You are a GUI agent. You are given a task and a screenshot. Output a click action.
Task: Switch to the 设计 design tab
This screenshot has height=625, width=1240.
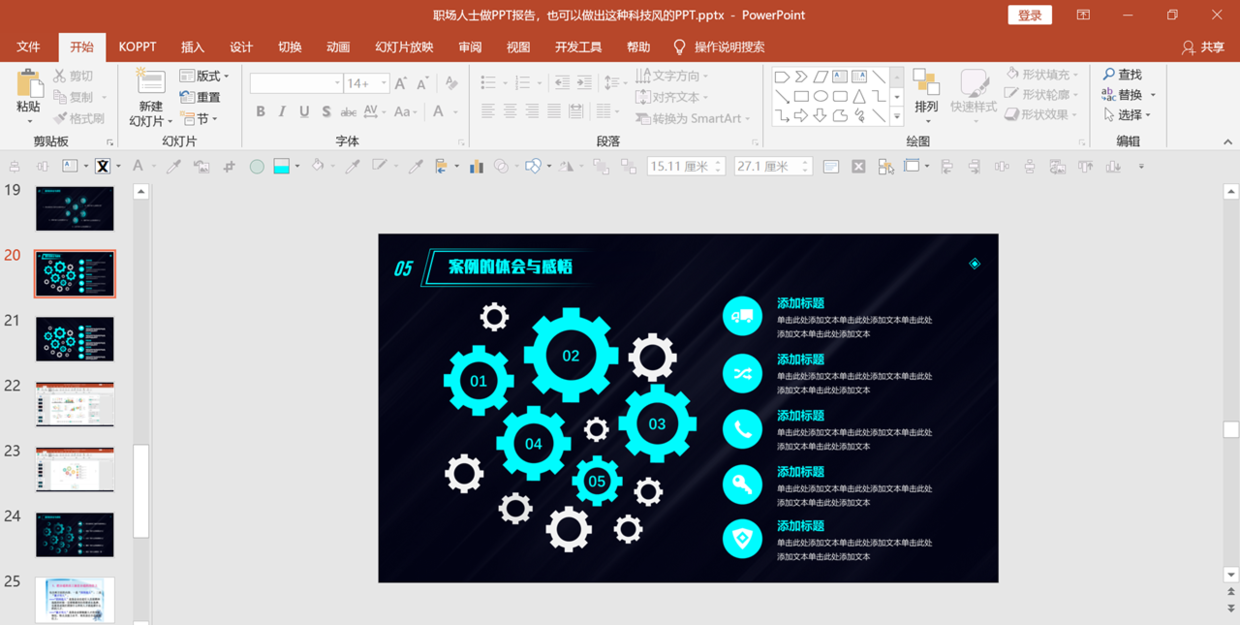point(241,47)
